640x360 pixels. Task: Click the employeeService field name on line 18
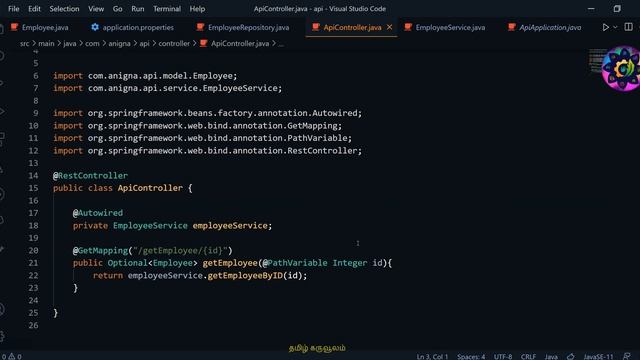point(230,225)
